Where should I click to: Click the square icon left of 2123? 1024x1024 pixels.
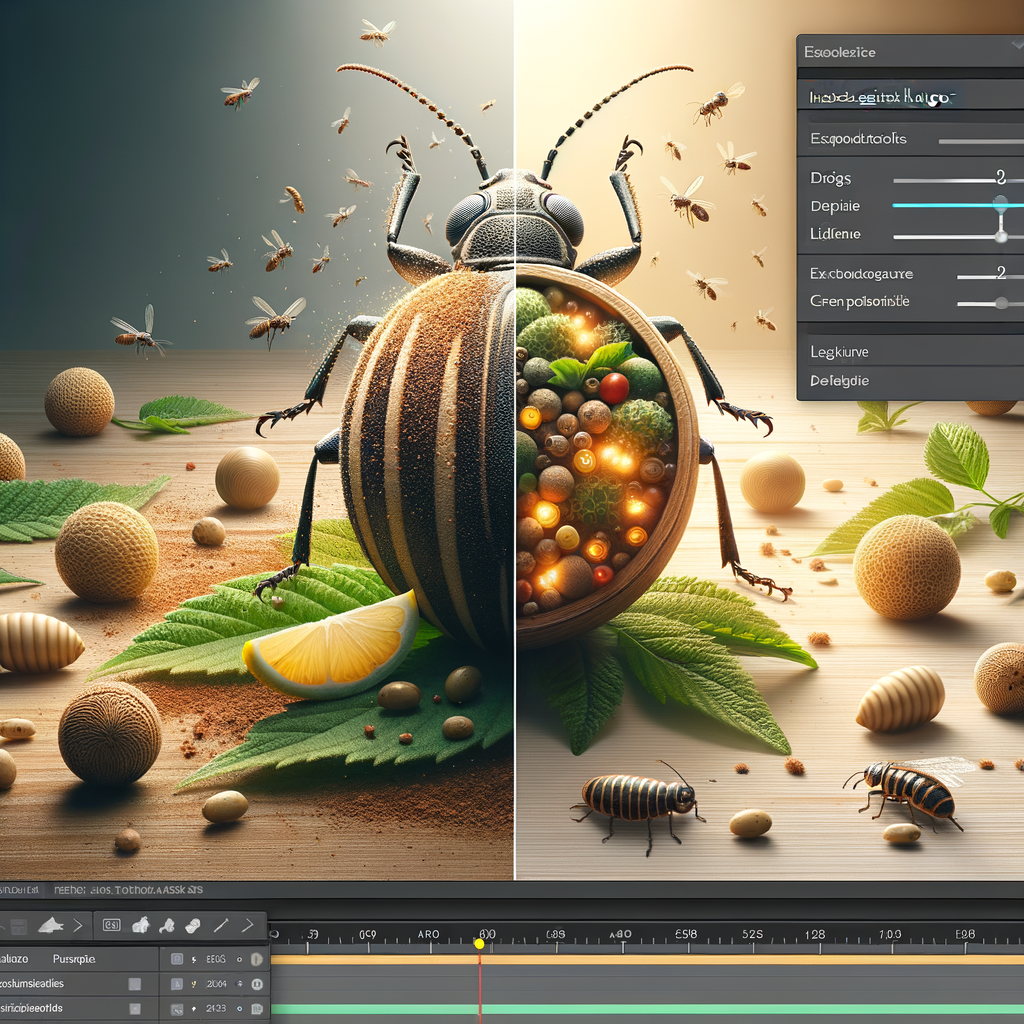[177, 1009]
